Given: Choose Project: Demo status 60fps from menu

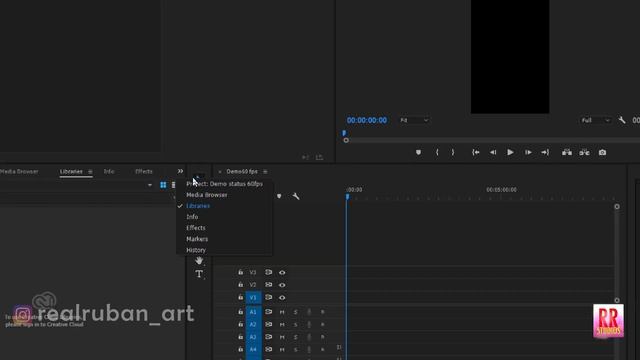Looking at the screenshot, I should (x=224, y=184).
